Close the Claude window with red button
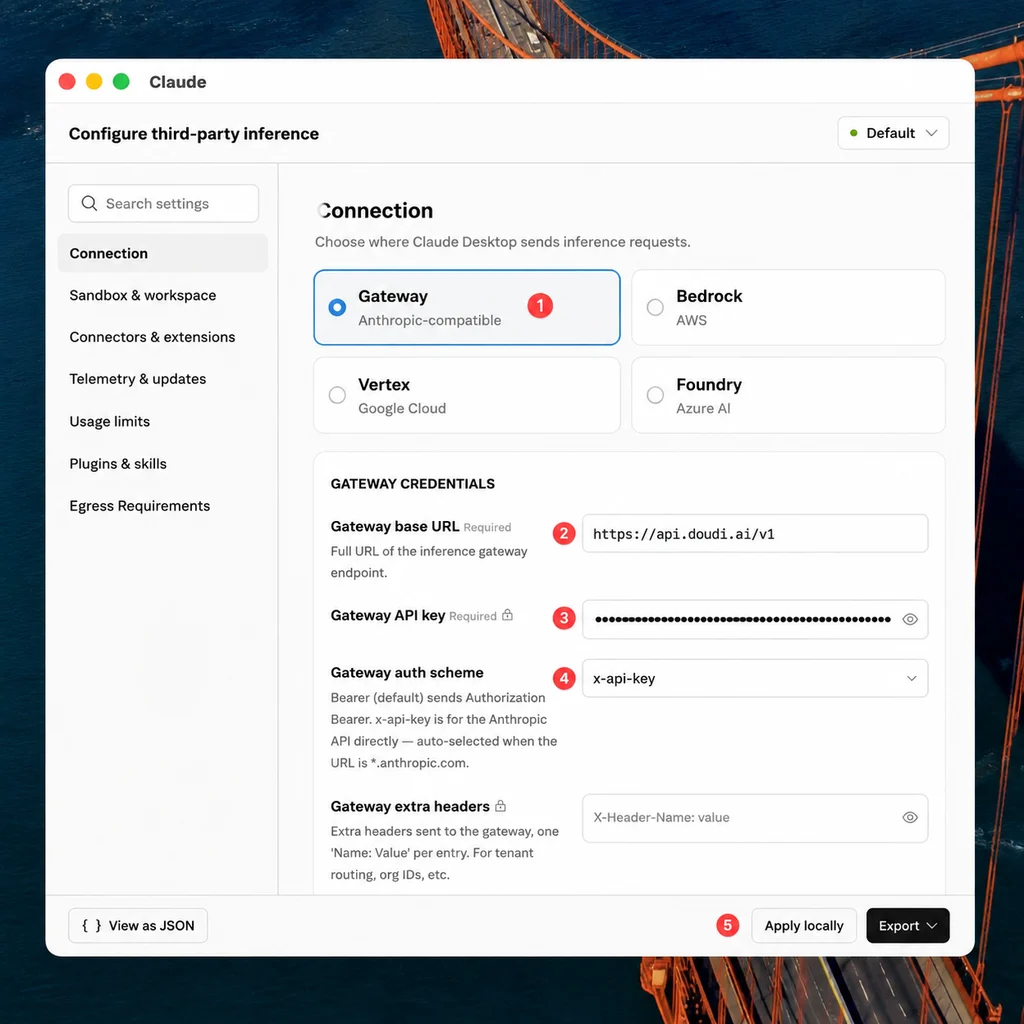Viewport: 1024px width, 1024px height. click(67, 82)
